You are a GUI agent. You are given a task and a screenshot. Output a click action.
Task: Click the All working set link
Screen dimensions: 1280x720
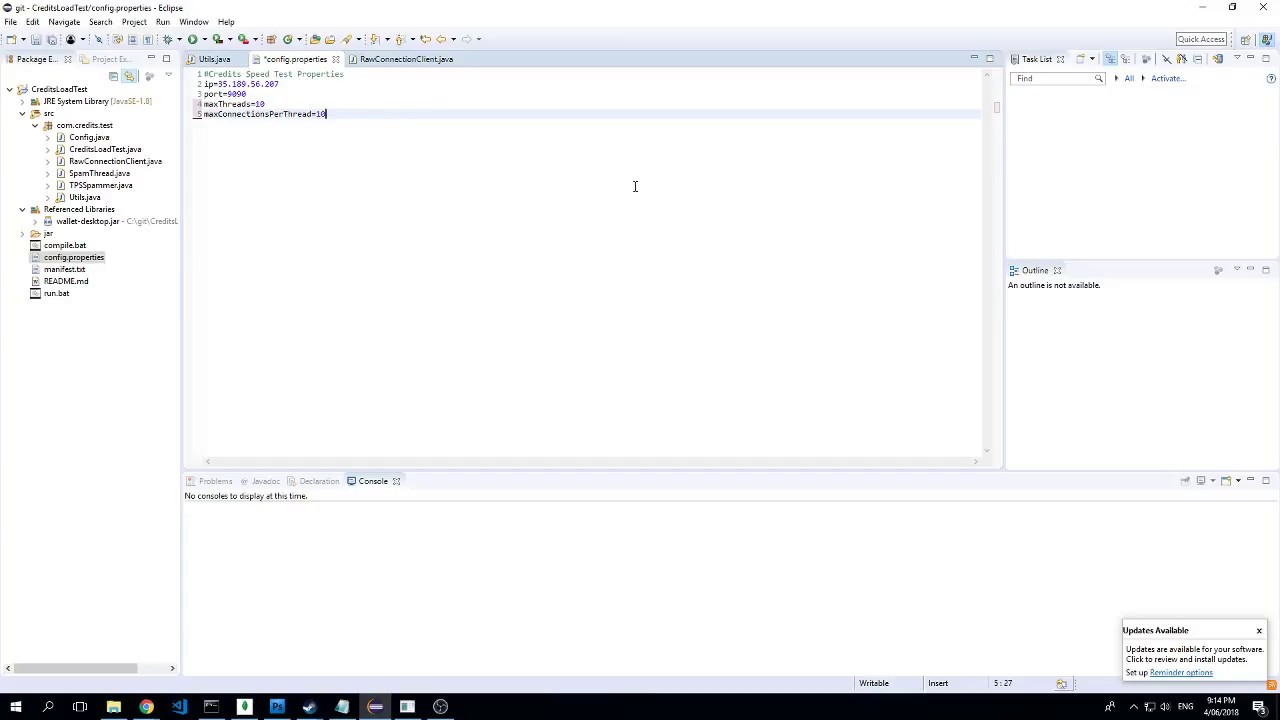pos(1129,78)
